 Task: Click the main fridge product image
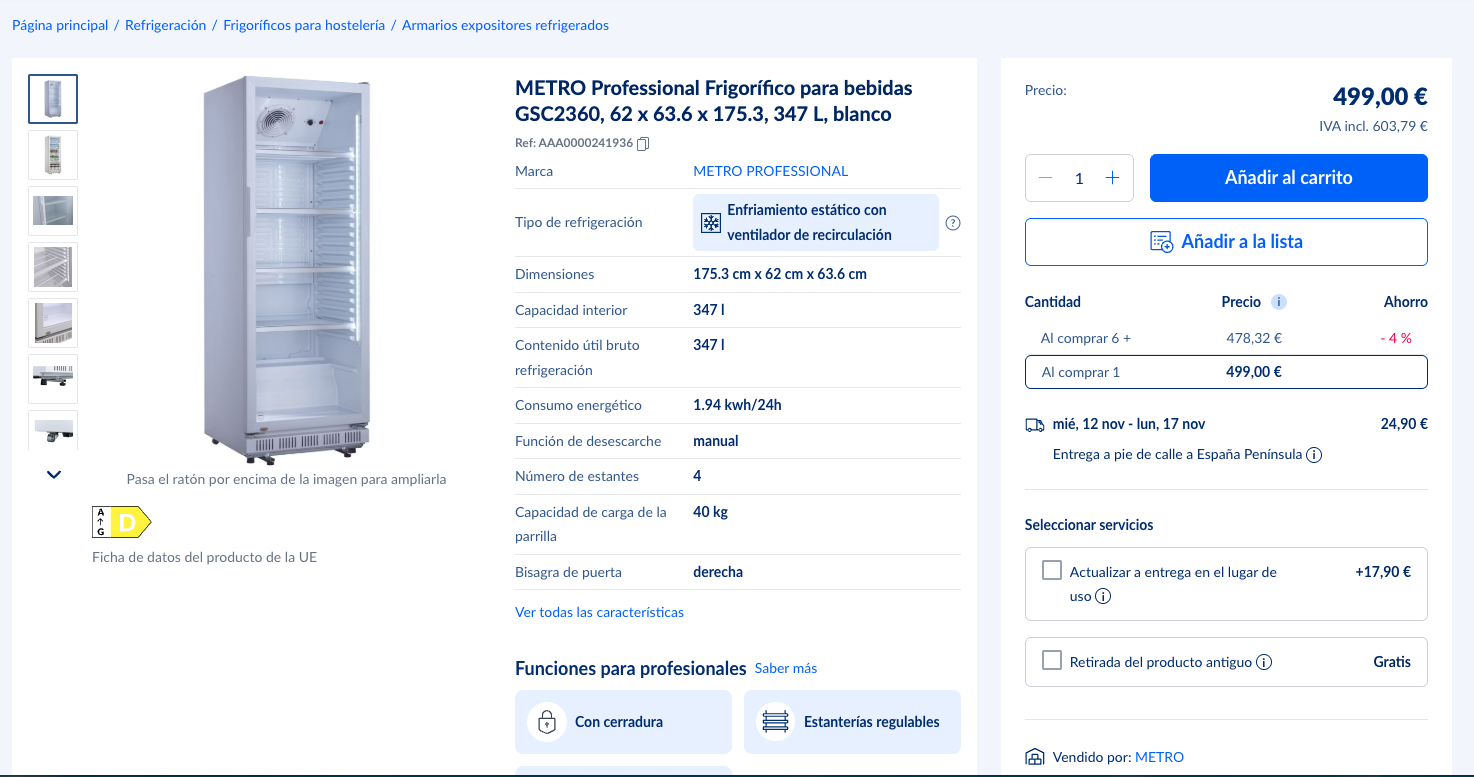286,270
